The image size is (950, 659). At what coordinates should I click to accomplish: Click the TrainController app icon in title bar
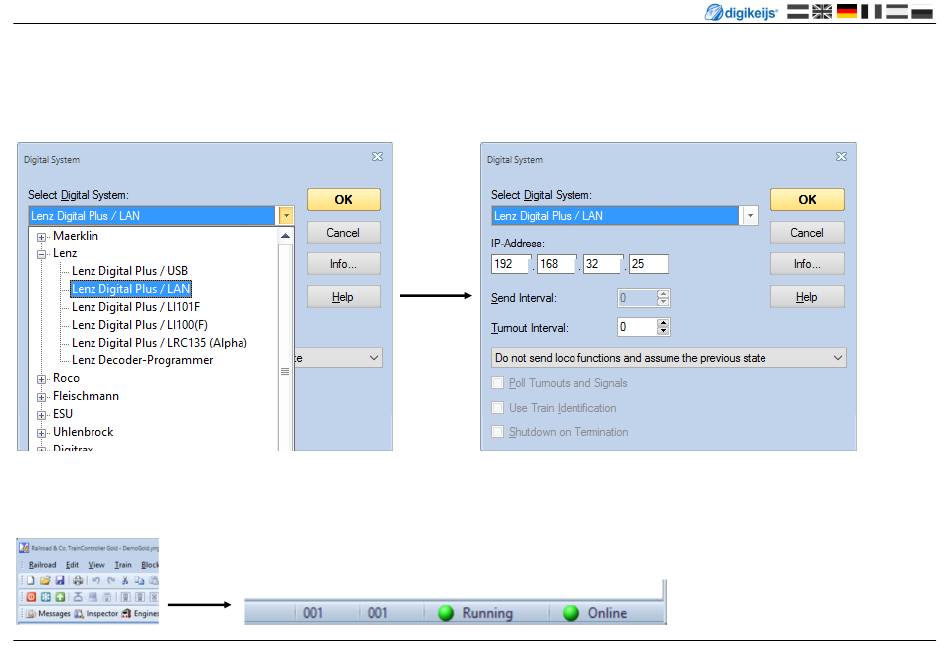click(x=24, y=548)
